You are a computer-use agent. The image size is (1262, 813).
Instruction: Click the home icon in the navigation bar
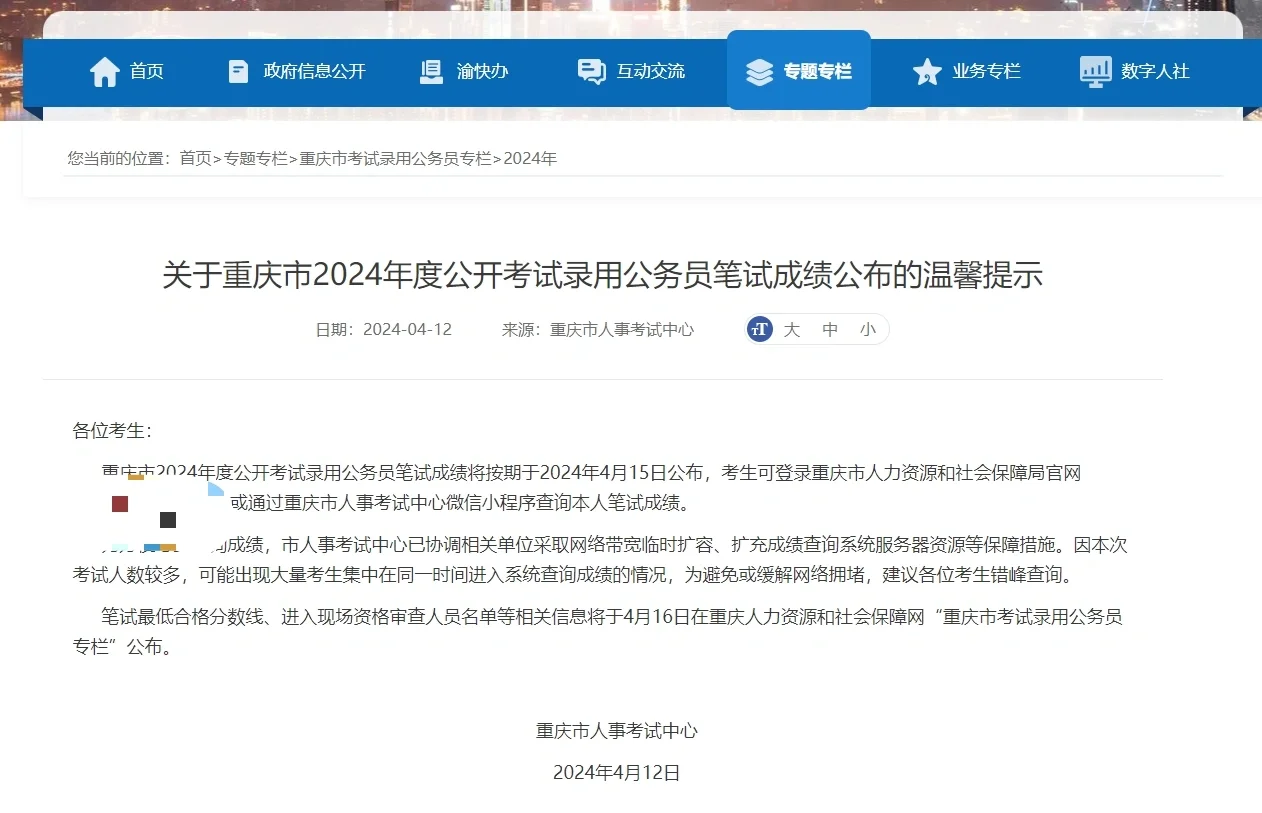(105, 70)
